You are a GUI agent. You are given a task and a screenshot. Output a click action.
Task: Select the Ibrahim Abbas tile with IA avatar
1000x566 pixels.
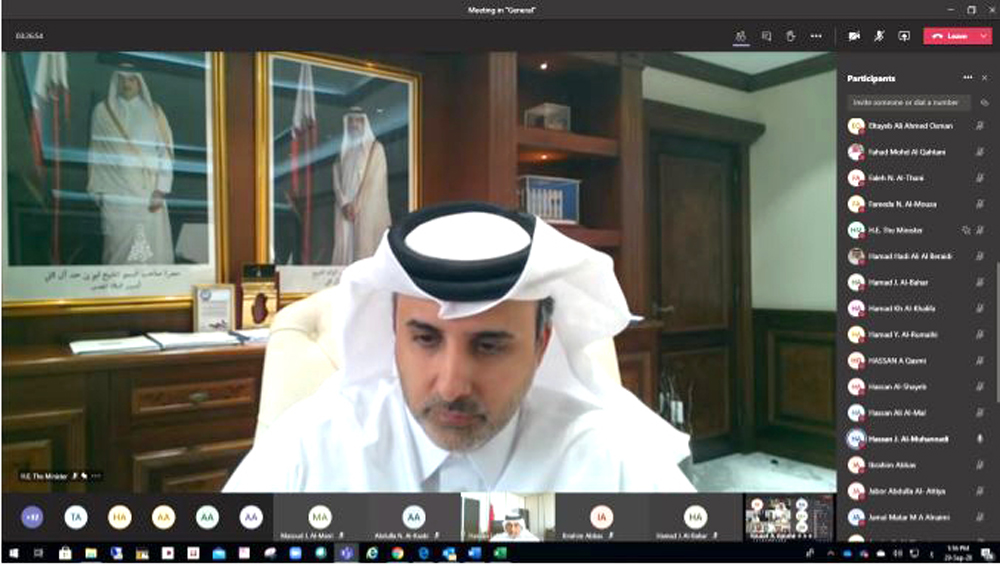(601, 518)
